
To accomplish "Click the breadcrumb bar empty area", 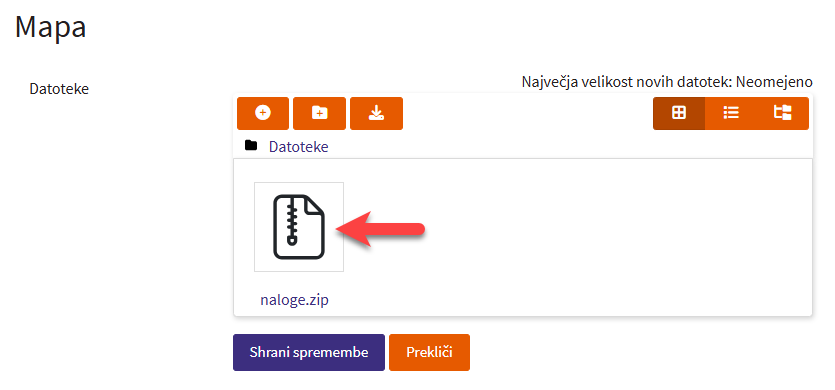I will 570,147.
